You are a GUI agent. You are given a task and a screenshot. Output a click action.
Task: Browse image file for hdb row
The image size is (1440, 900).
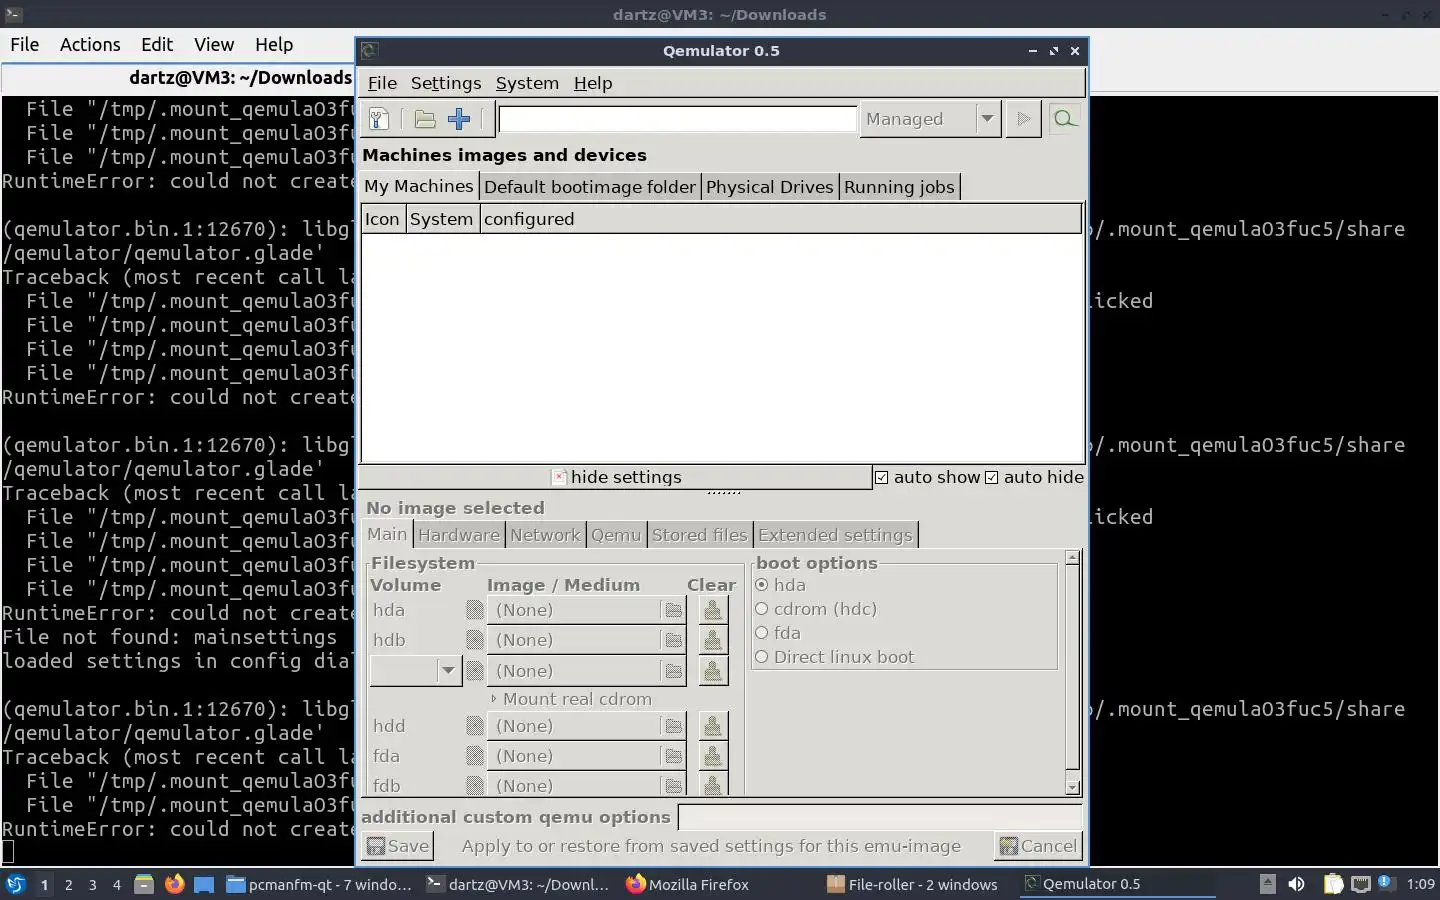click(673, 640)
